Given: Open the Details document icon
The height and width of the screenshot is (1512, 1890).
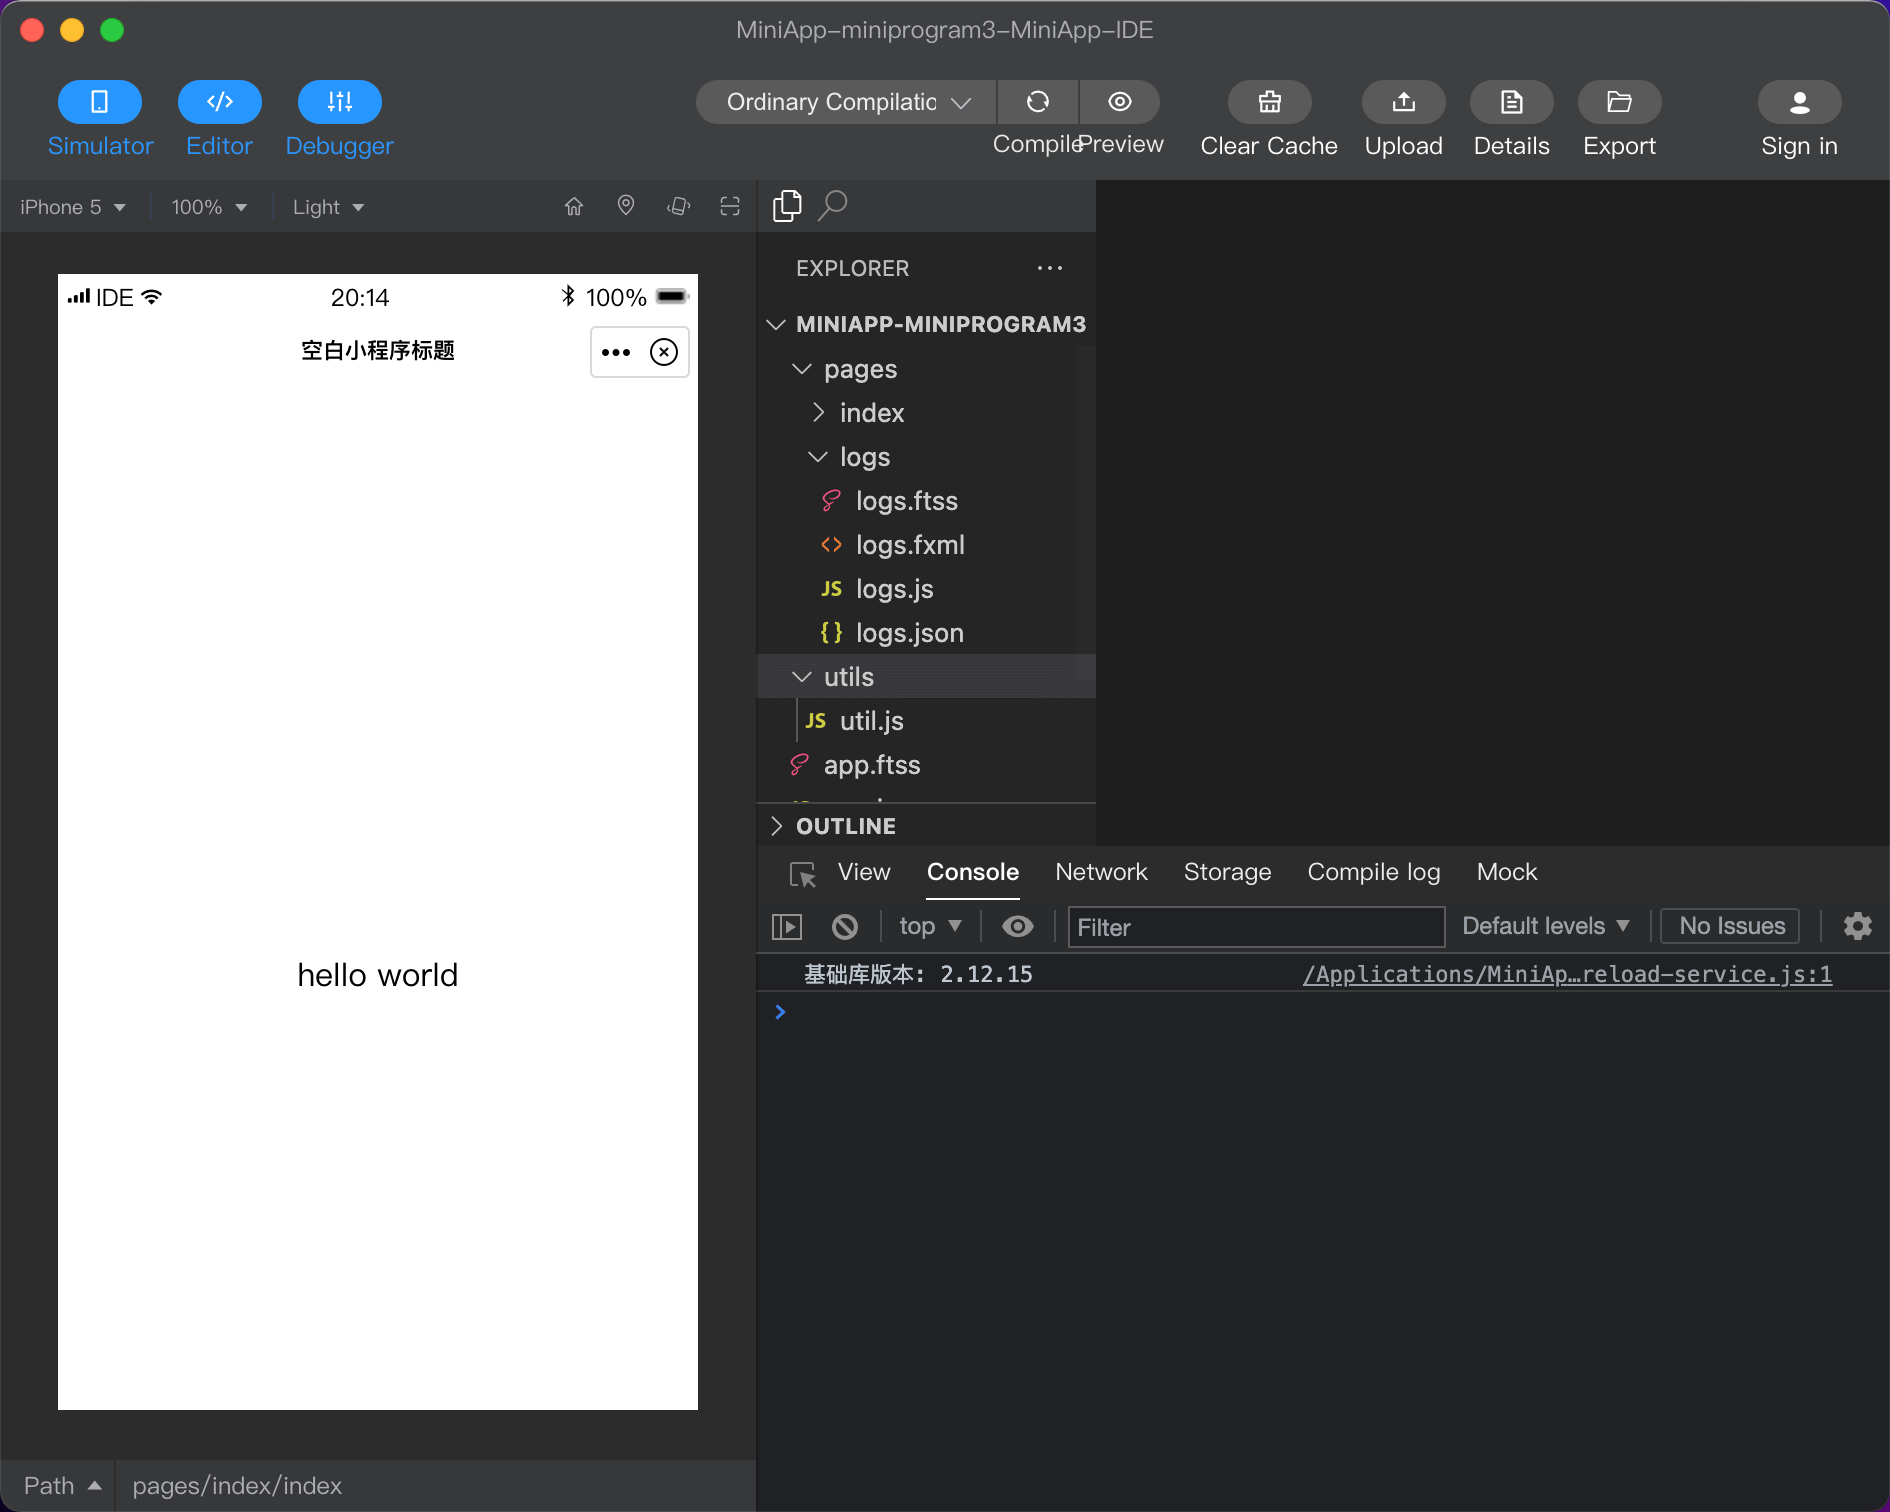Looking at the screenshot, I should 1512,102.
